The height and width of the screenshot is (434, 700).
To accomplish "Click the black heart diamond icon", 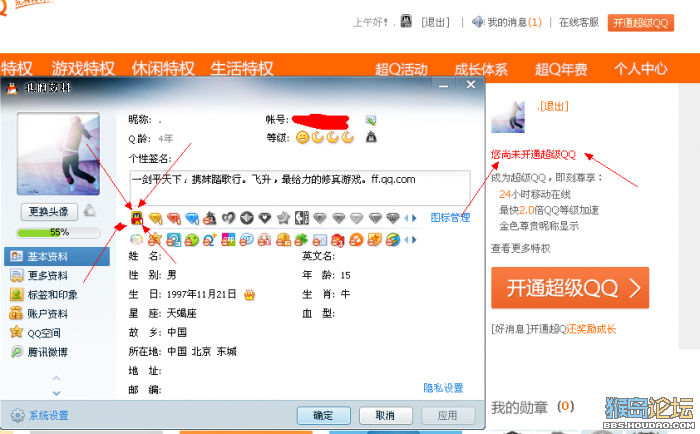I will click(265, 218).
